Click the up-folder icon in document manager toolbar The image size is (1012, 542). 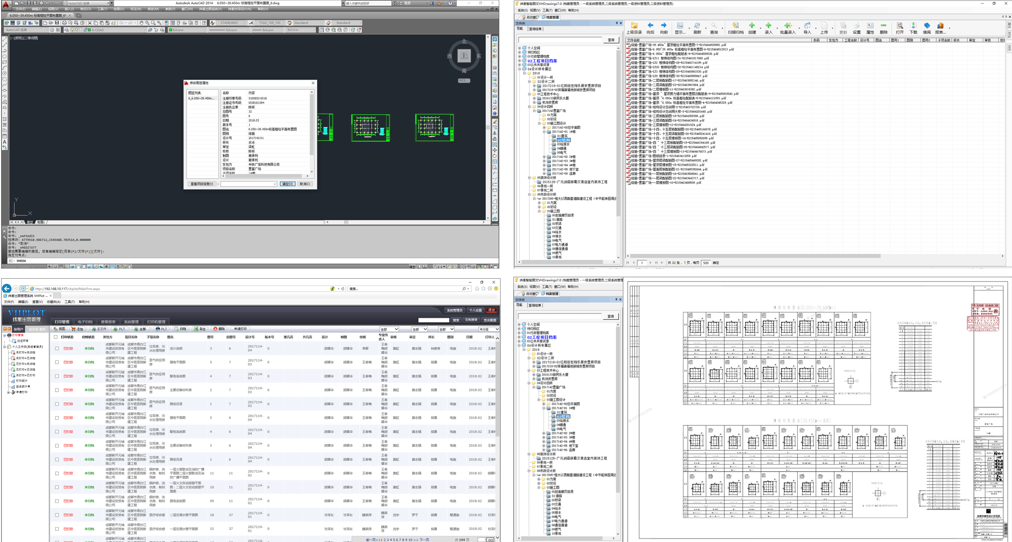click(x=634, y=27)
